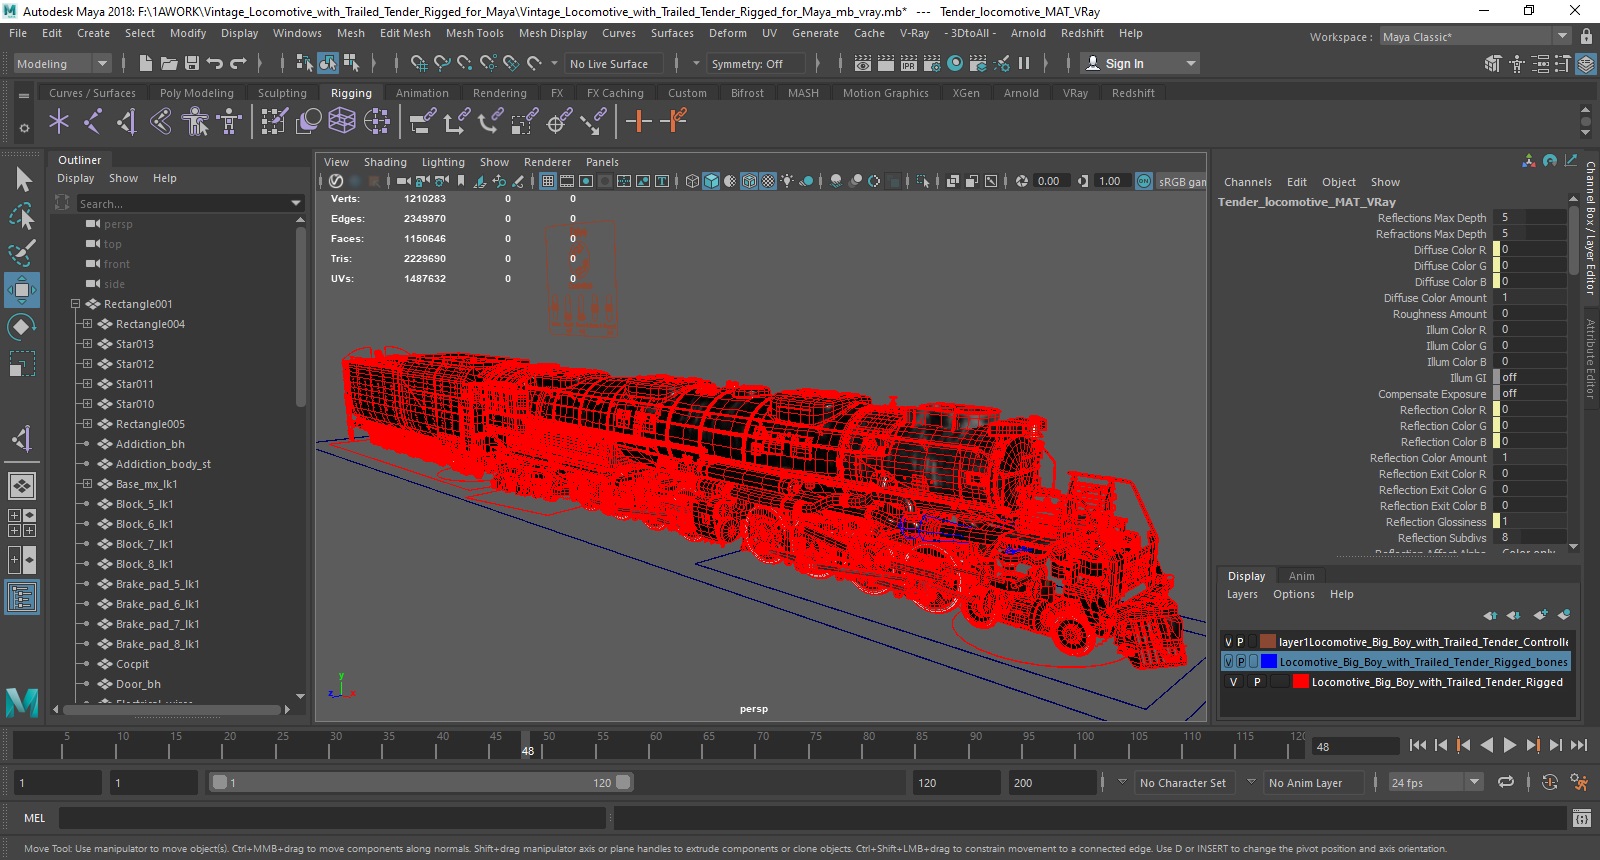Image resolution: width=1600 pixels, height=860 pixels.
Task: Toggle visibility V of Rigged_bones layer
Action: pyautogui.click(x=1228, y=662)
